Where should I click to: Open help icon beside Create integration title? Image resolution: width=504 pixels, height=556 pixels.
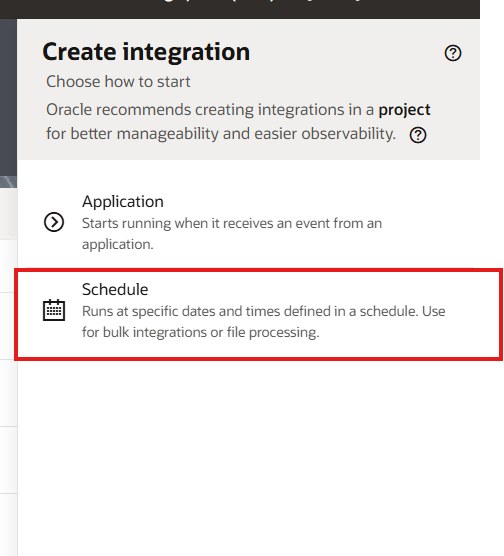click(453, 53)
